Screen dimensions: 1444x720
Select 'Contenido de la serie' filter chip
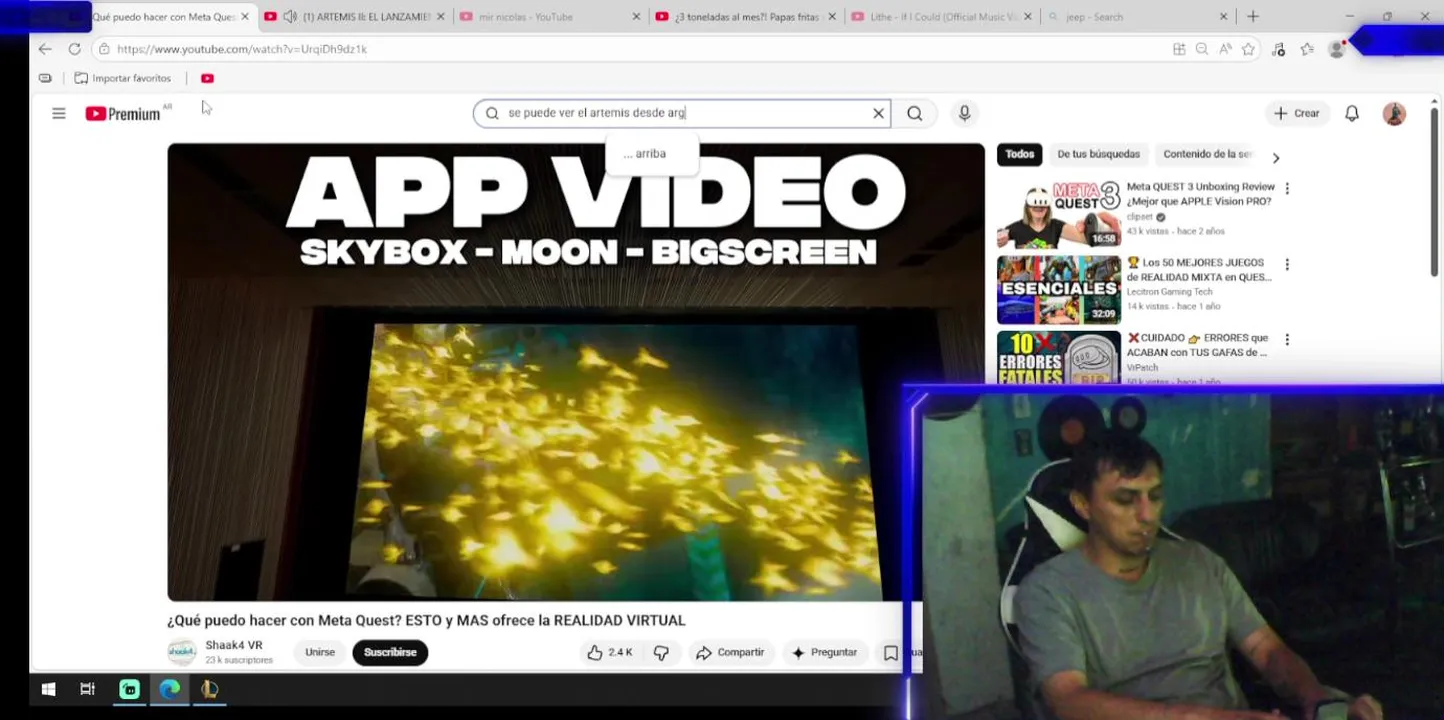point(1207,154)
